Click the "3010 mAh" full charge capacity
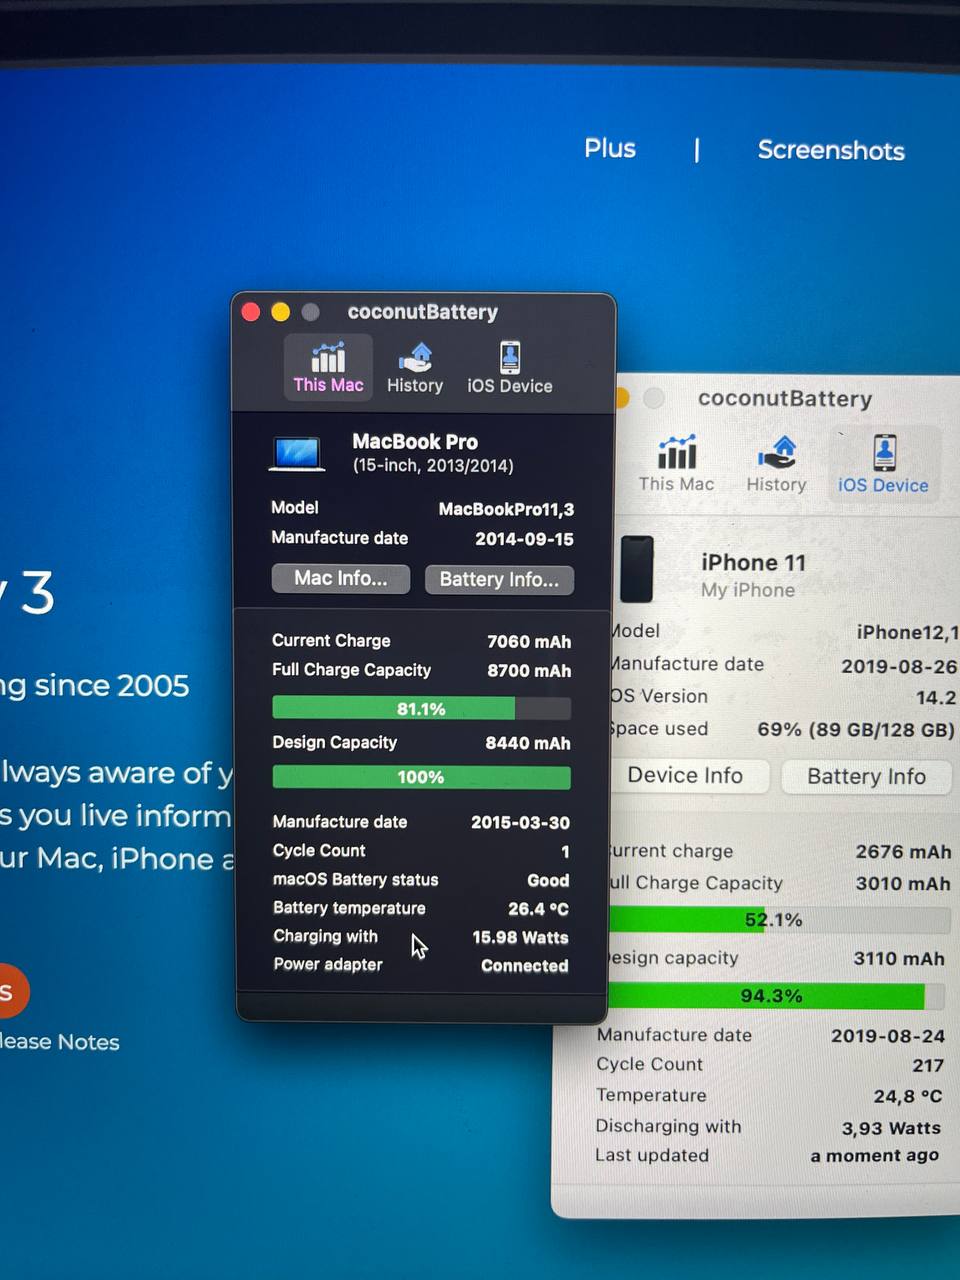 pyautogui.click(x=903, y=884)
